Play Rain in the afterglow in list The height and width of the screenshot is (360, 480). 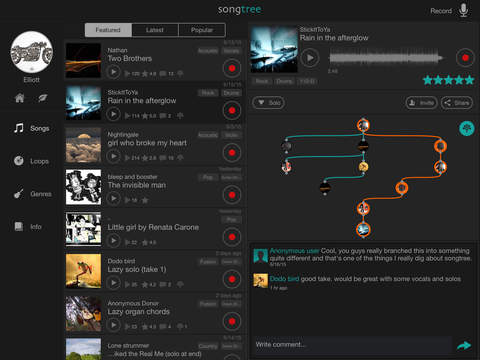[x=113, y=114]
